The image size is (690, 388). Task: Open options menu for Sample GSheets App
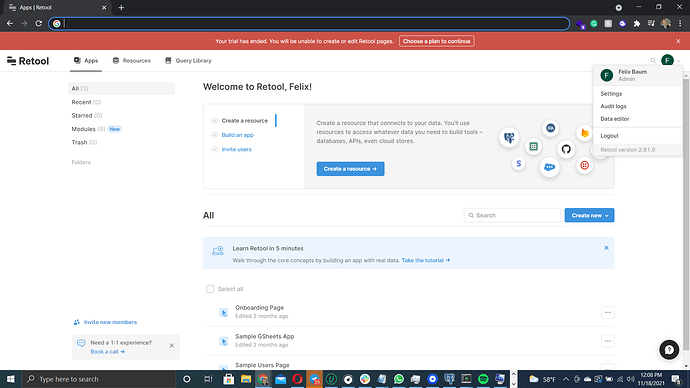coord(607,341)
